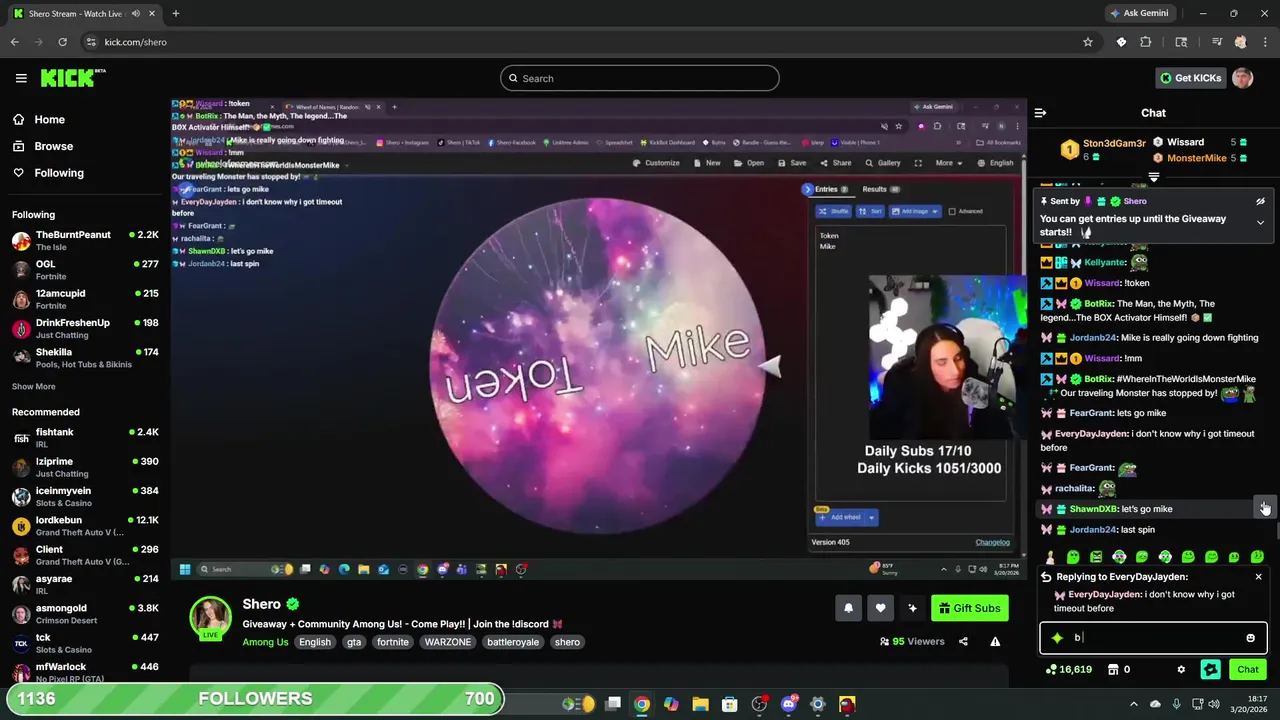The image size is (1280, 720).
Task: Click Ask Gemini in Chrome title bar
Action: [1139, 13]
